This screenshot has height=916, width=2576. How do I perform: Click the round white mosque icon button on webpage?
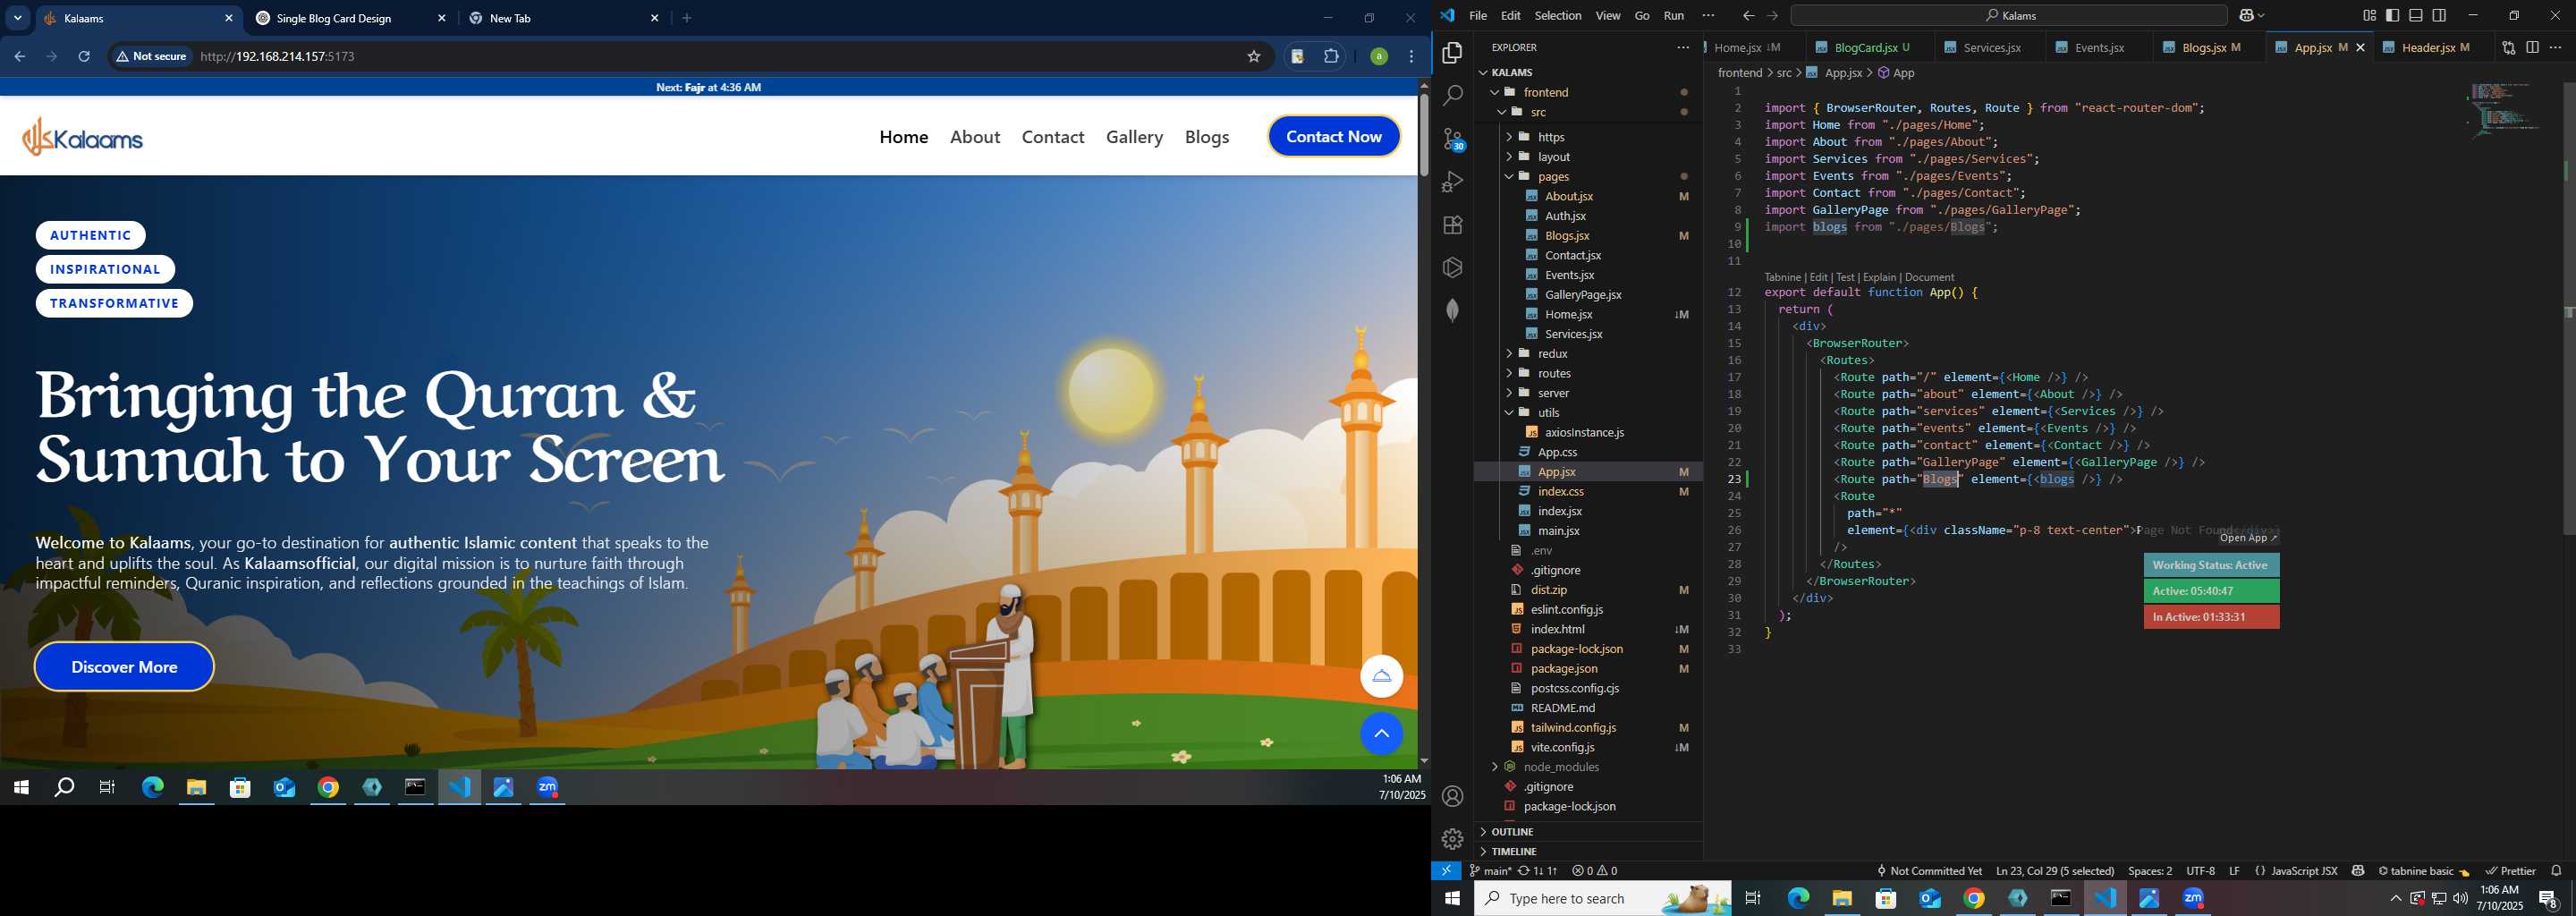click(1381, 677)
